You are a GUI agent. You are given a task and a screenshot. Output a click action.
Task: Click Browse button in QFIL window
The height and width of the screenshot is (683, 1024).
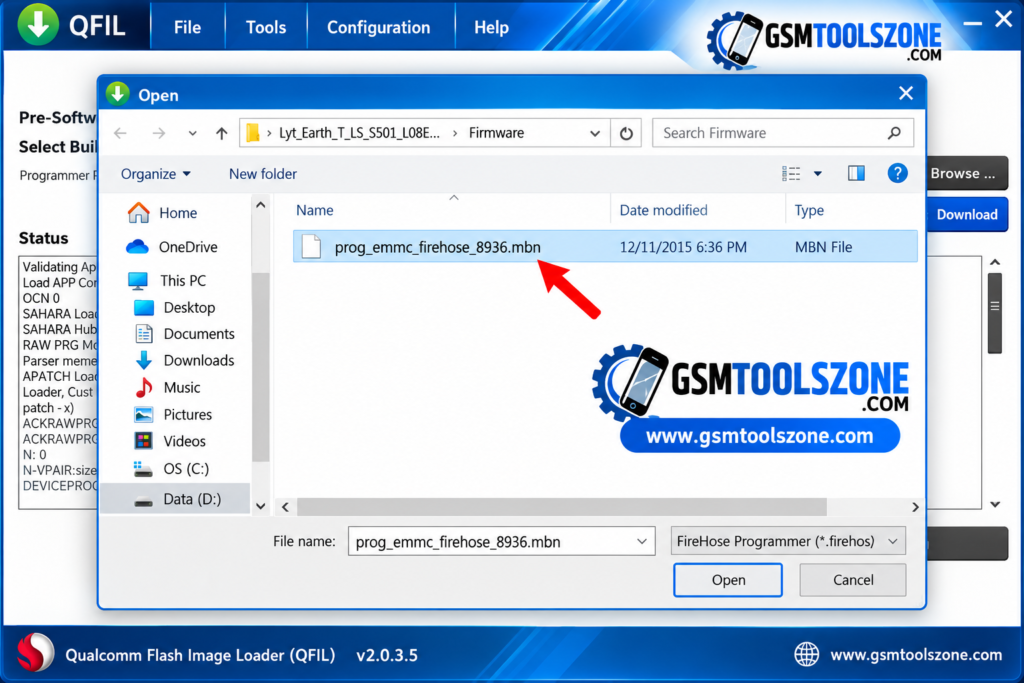tap(967, 174)
